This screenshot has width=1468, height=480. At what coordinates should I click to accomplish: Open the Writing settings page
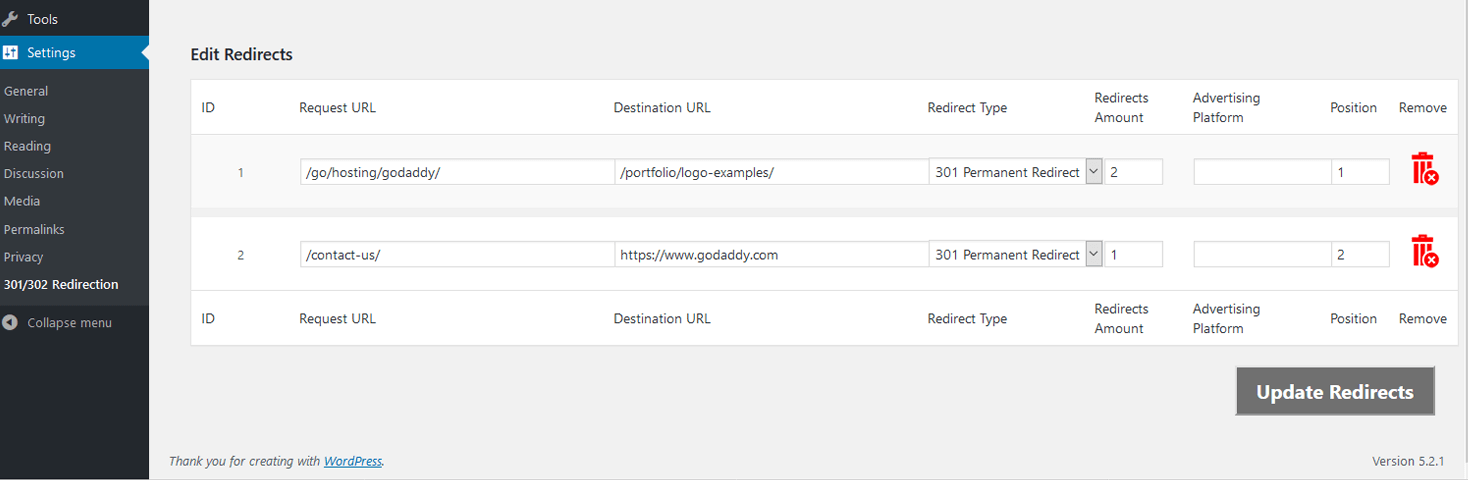(x=24, y=118)
